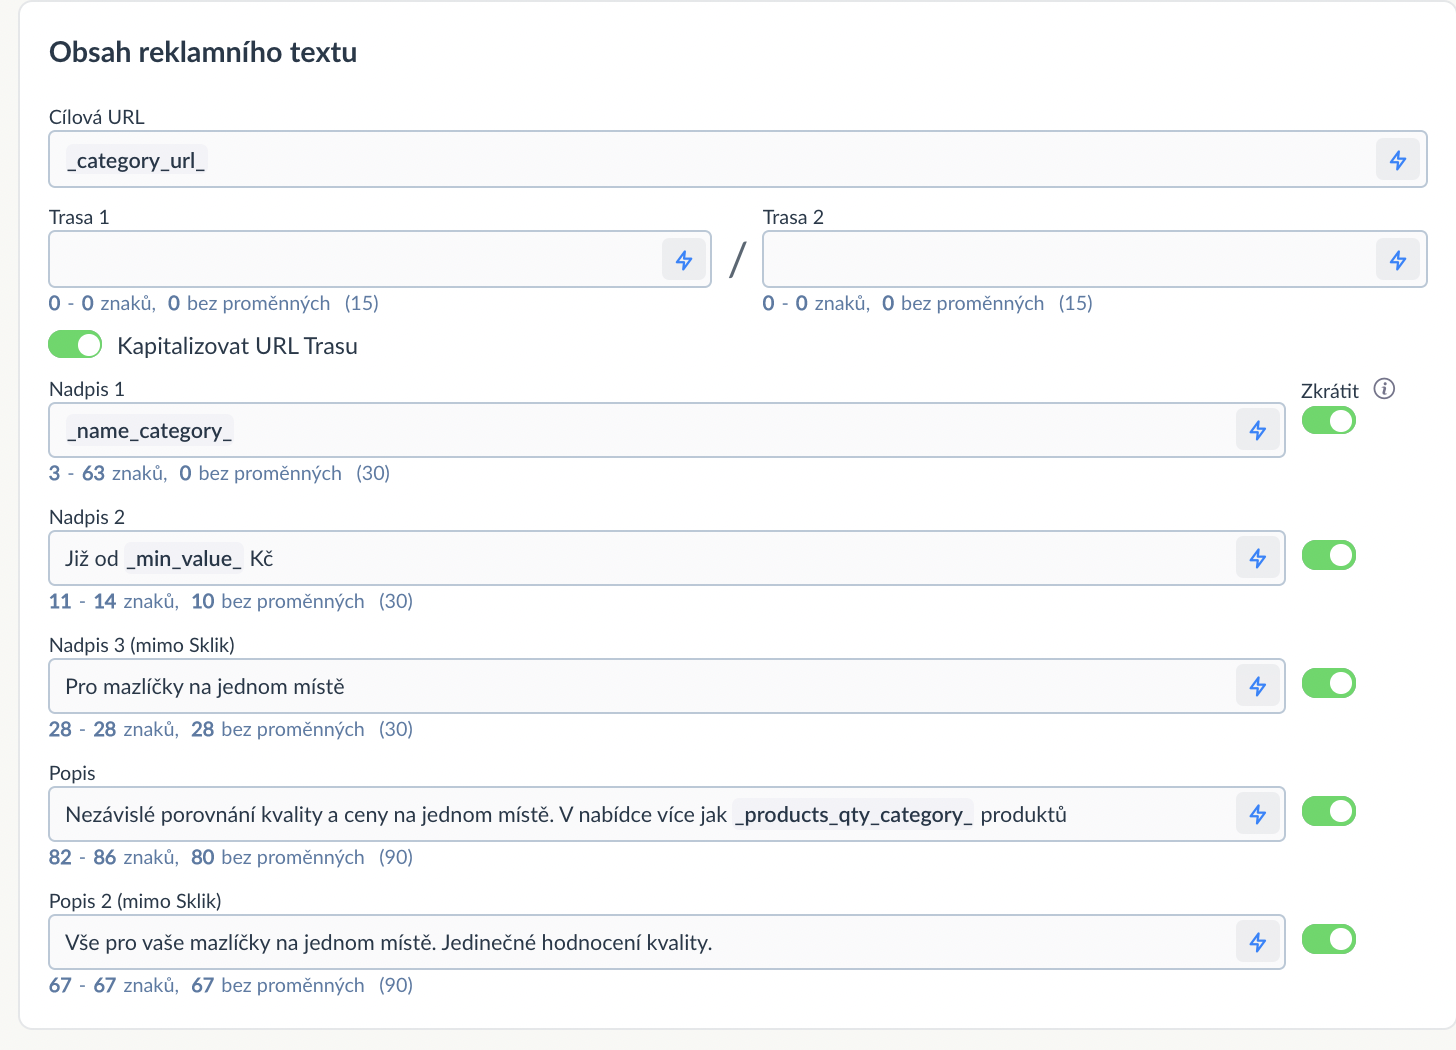Disable Zkrátit toggle for Nadpis 1

click(1328, 421)
